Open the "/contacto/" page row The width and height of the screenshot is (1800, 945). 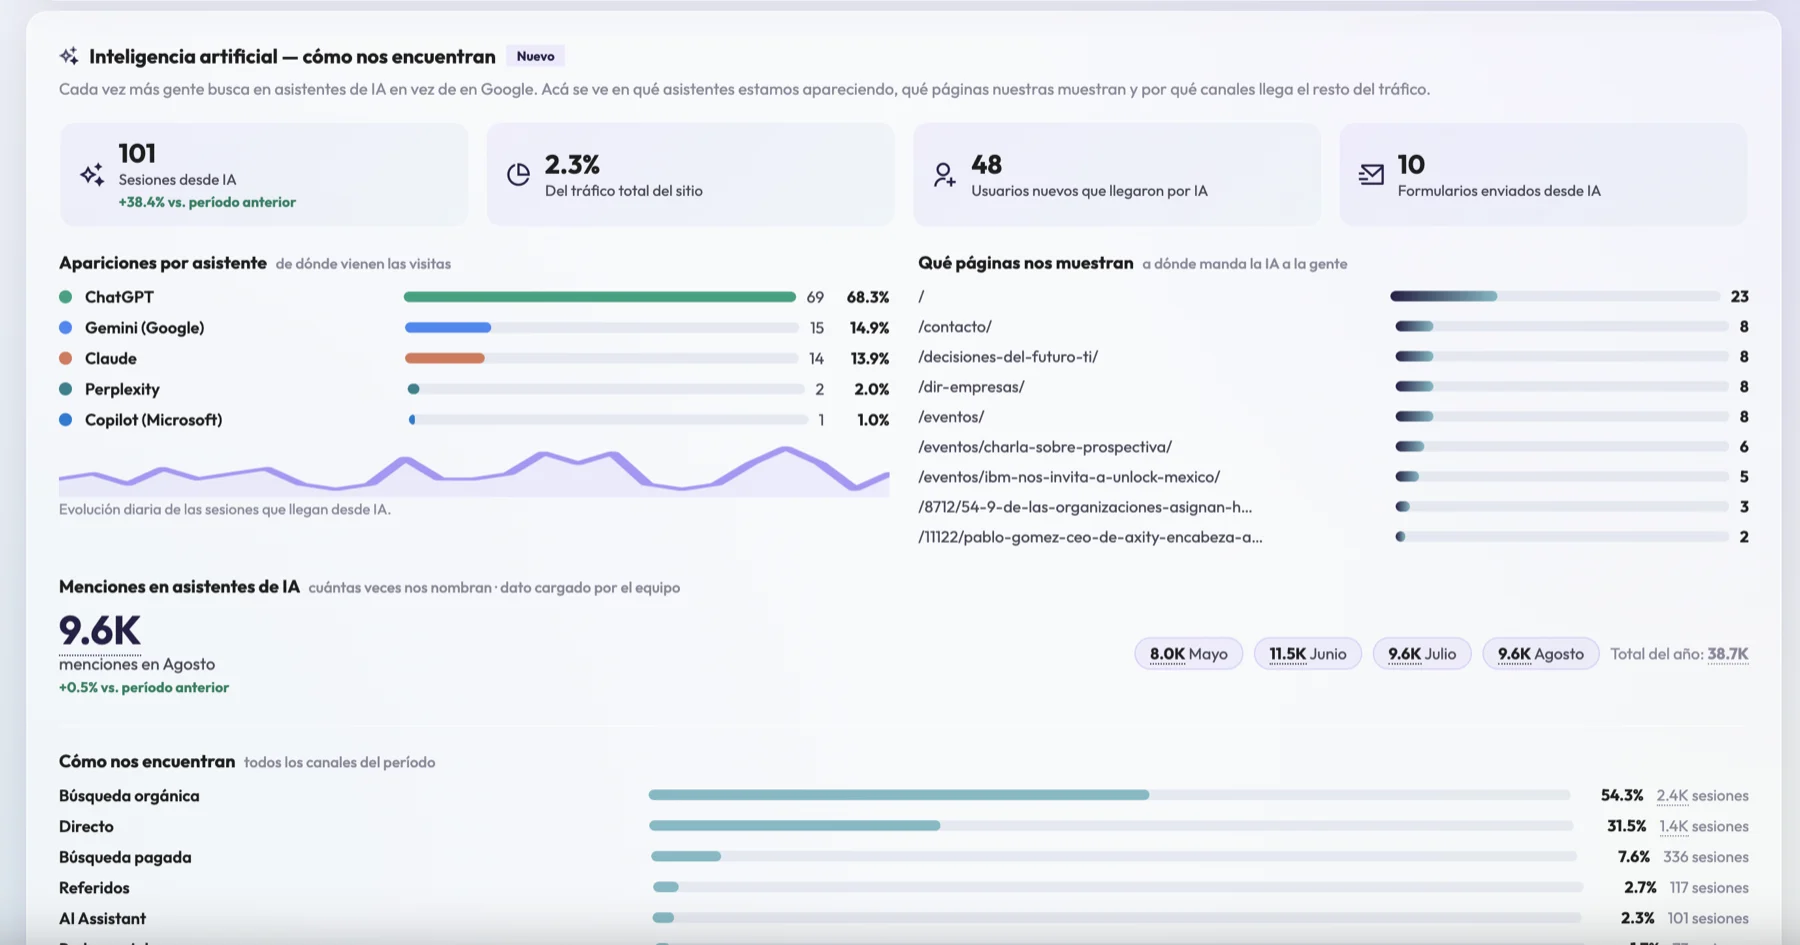point(1333,327)
